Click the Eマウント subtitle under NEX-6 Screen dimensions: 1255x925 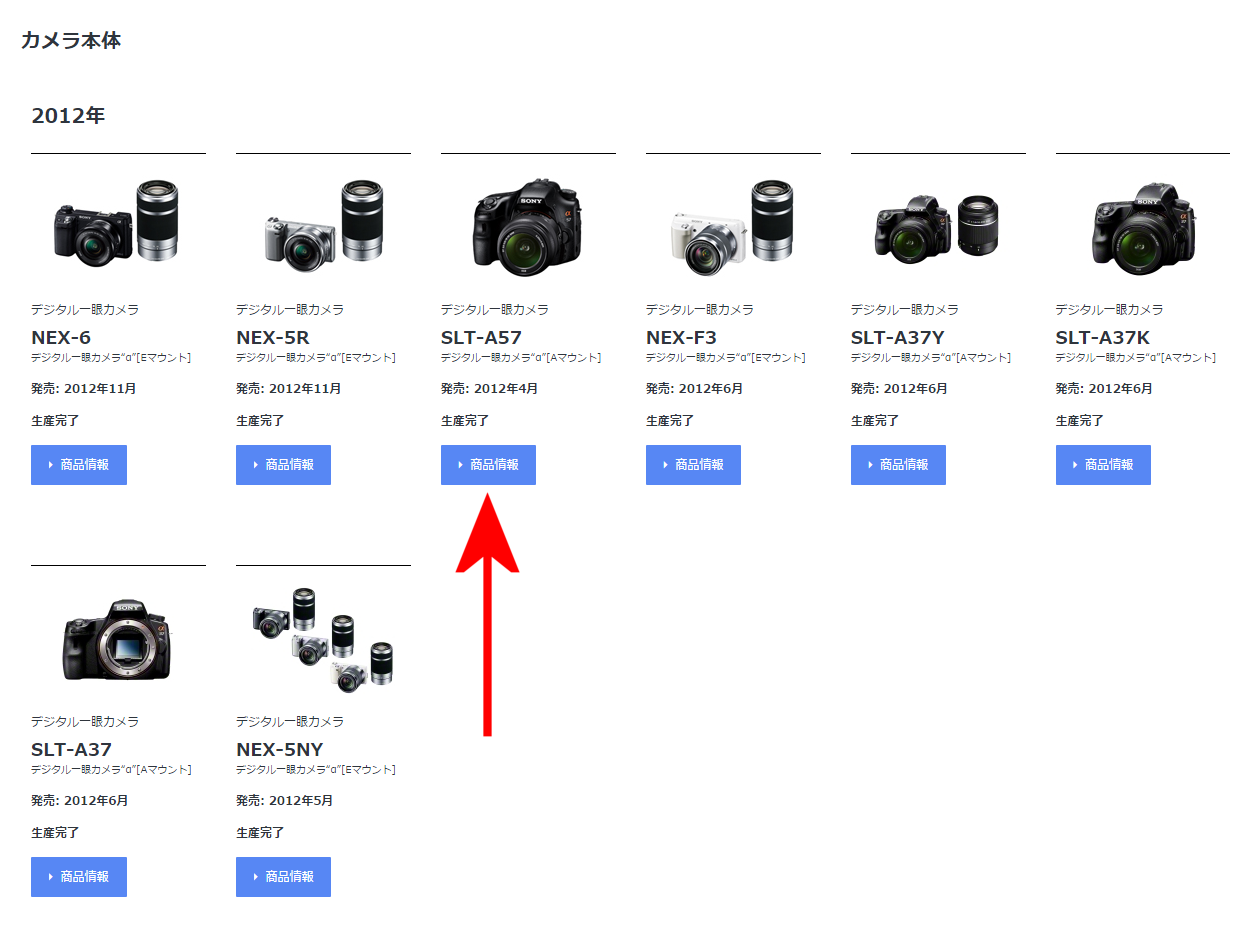111,357
